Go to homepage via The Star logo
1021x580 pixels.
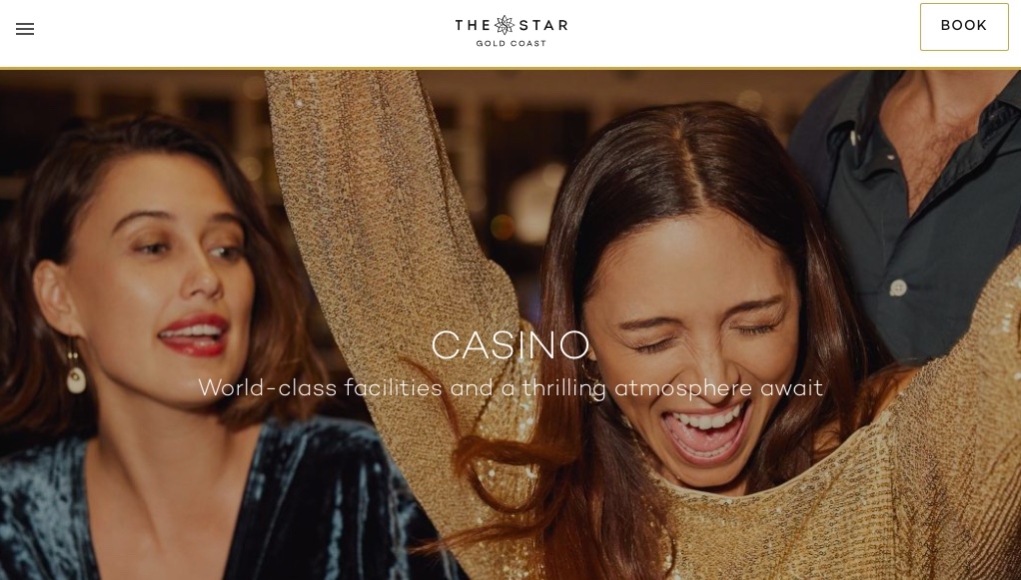511,31
